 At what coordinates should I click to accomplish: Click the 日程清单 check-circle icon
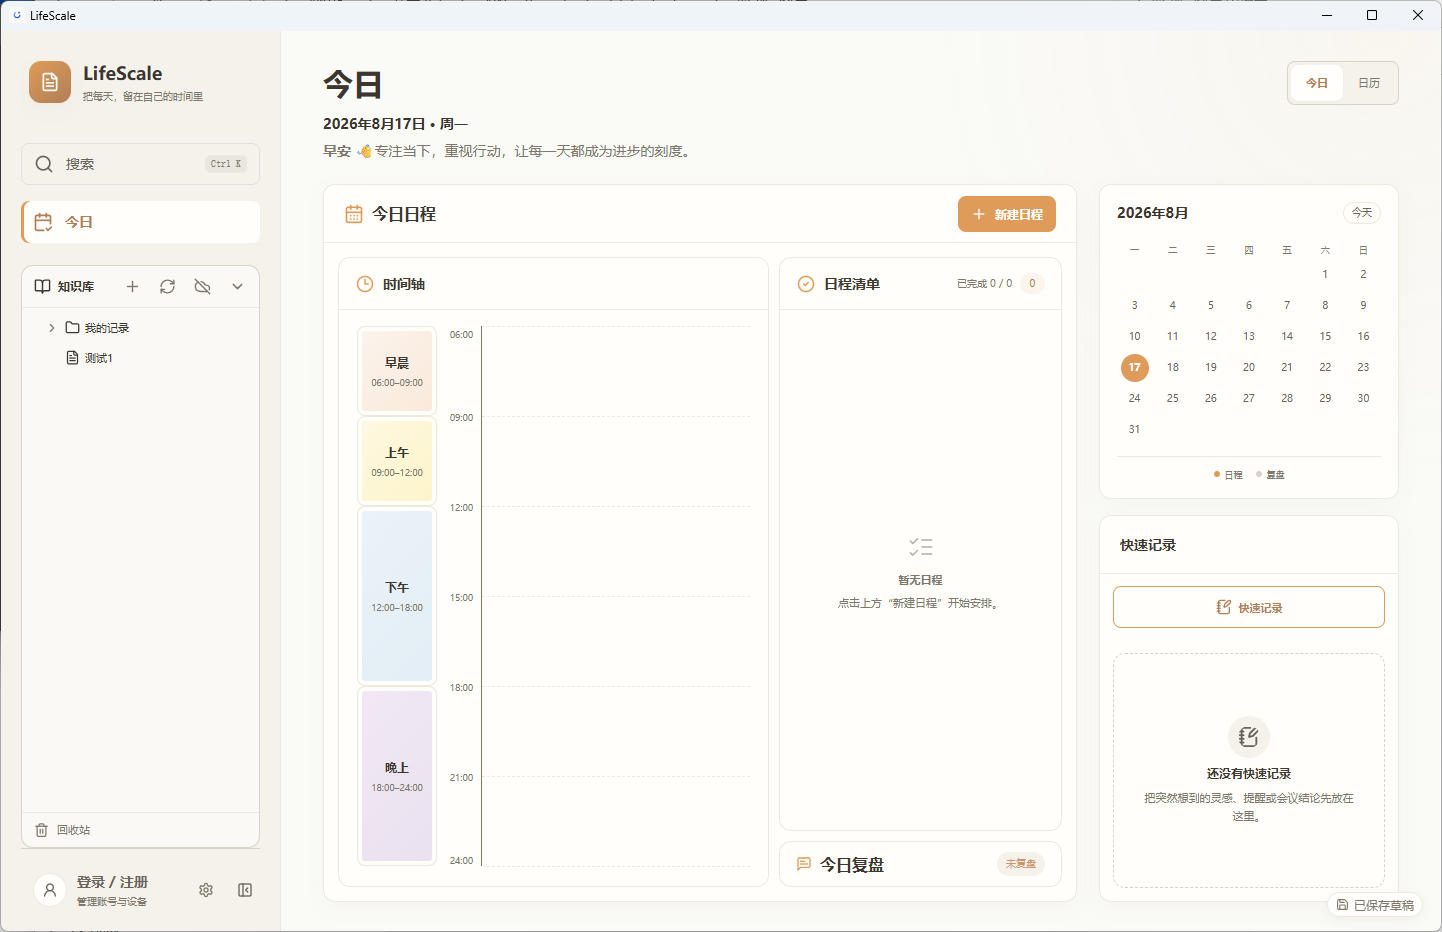(806, 284)
